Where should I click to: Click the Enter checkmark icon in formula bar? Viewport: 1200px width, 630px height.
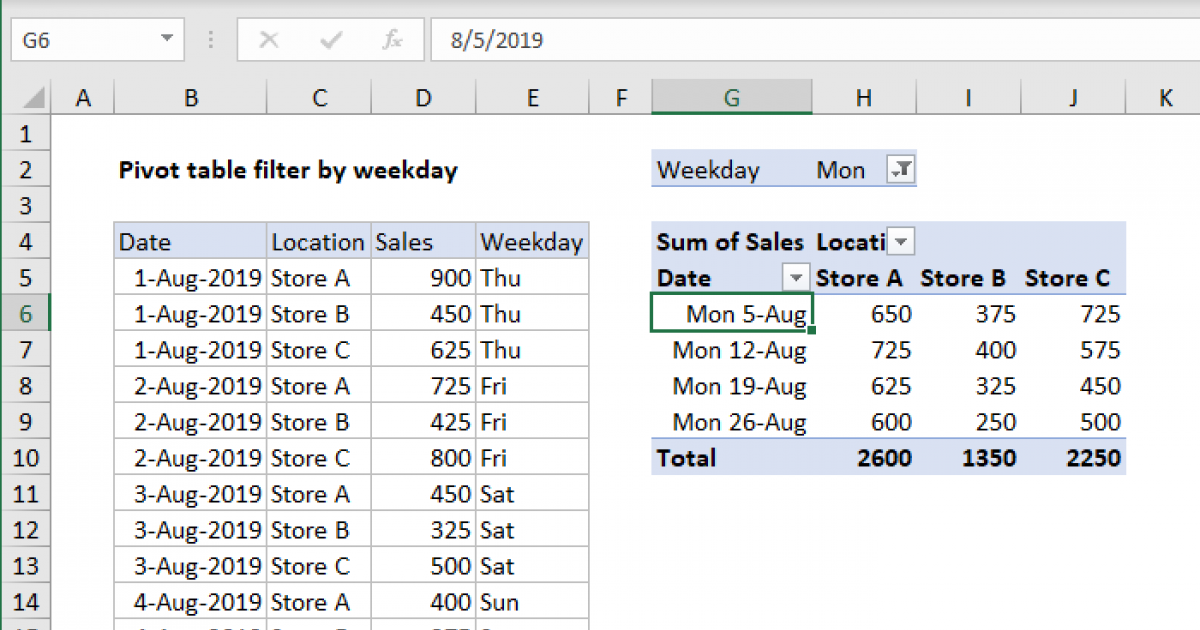[330, 40]
